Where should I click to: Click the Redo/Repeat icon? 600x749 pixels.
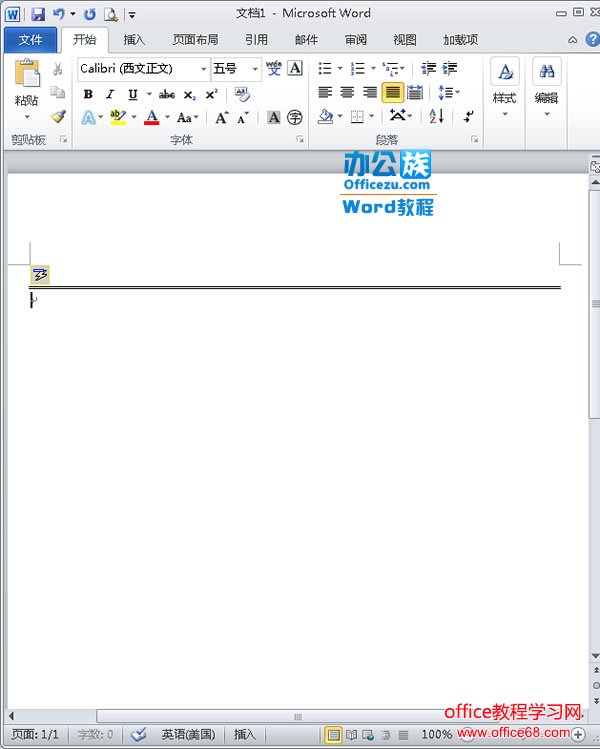click(x=89, y=14)
